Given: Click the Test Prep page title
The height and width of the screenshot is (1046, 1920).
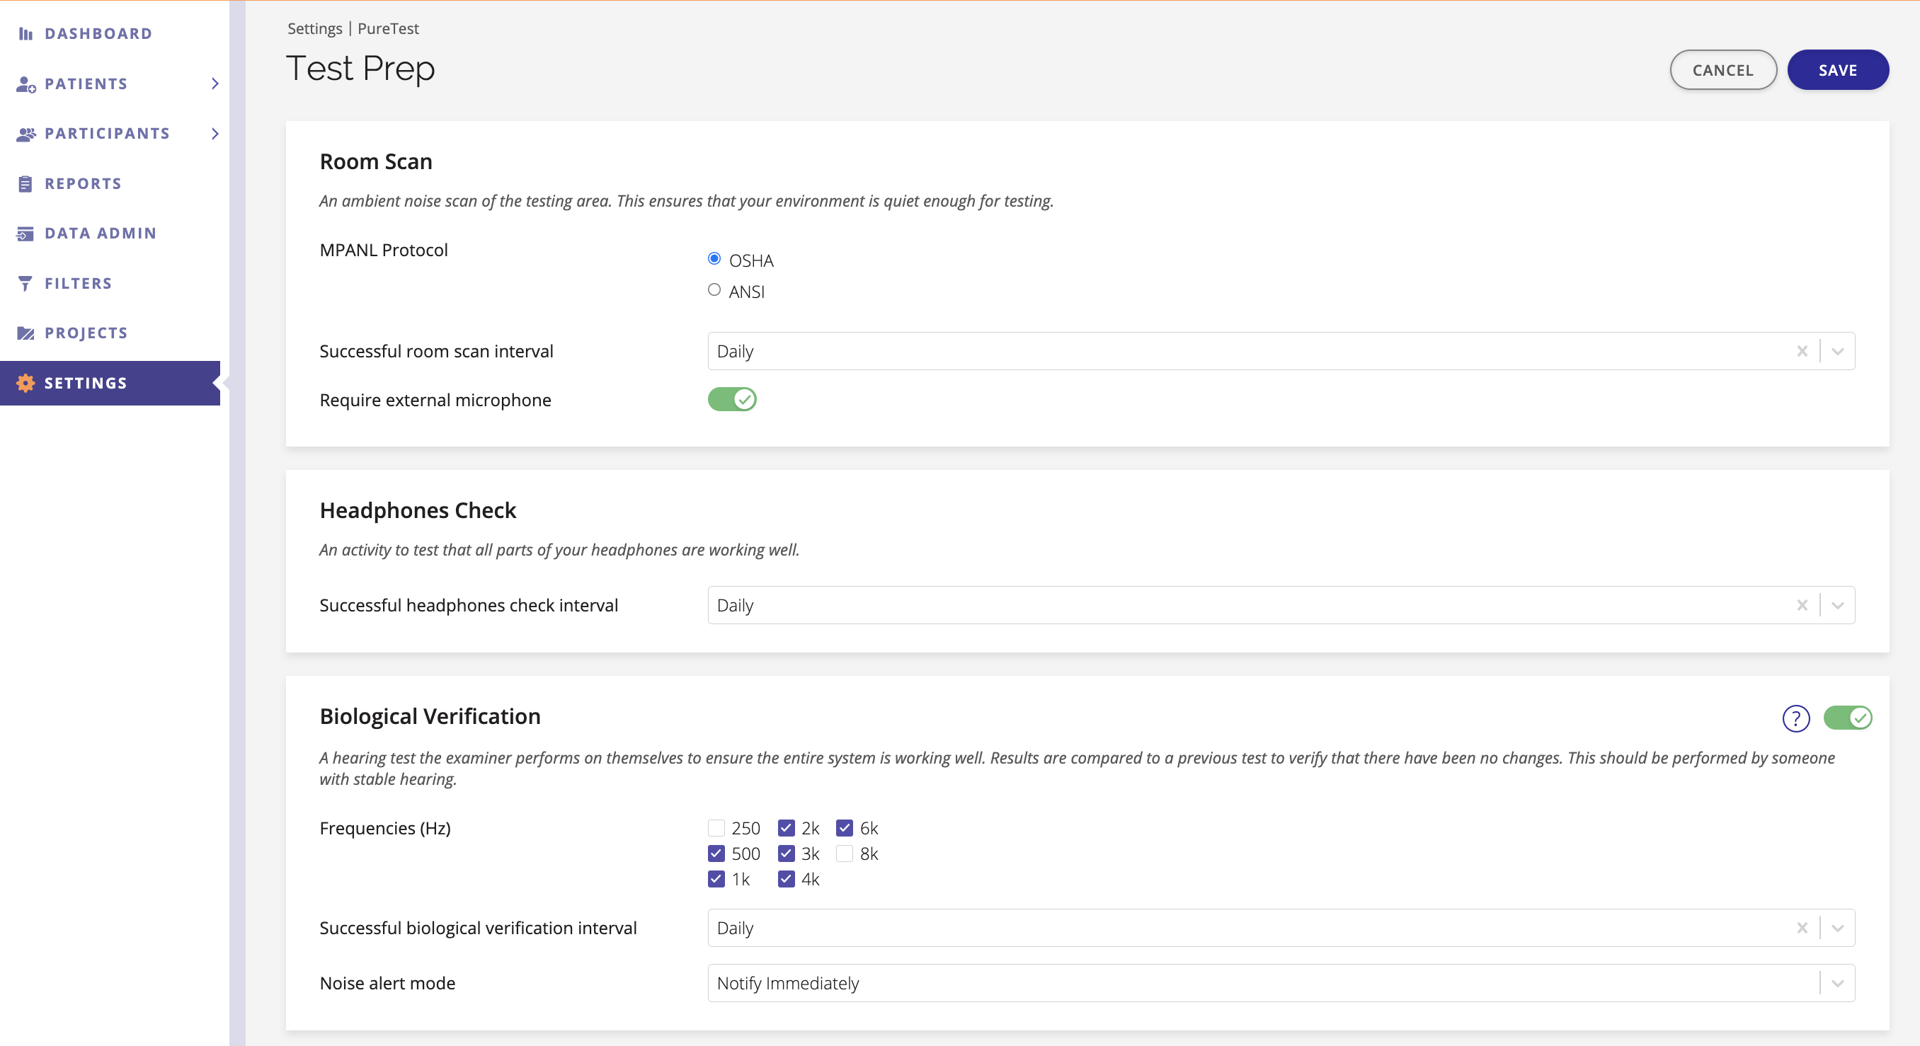Looking at the screenshot, I should point(361,69).
